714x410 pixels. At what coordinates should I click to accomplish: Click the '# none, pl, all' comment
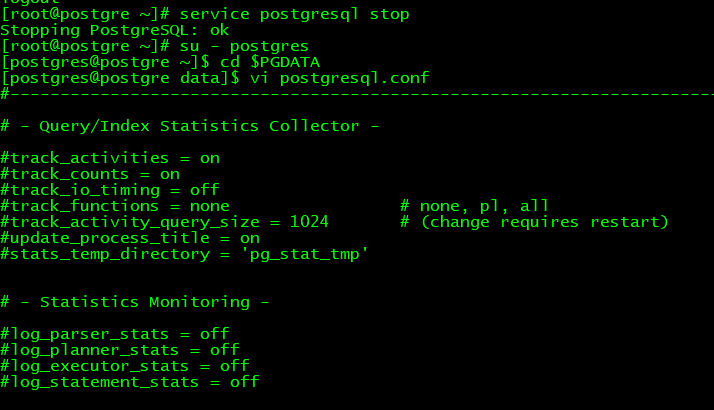pyautogui.click(x=474, y=206)
